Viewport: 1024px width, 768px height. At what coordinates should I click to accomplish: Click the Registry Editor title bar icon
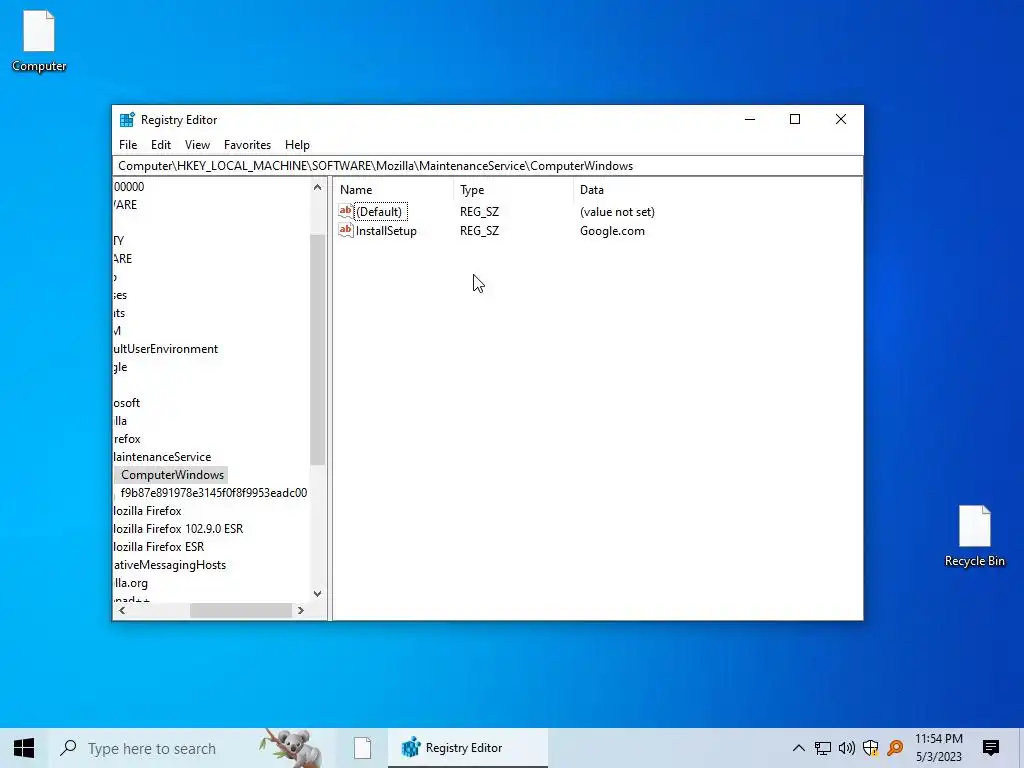127,120
